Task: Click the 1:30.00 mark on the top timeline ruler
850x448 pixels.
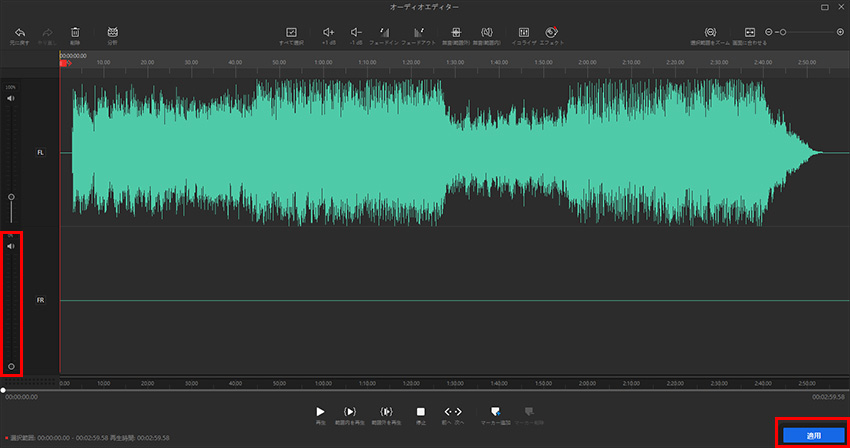Action: pyautogui.click(x=453, y=62)
